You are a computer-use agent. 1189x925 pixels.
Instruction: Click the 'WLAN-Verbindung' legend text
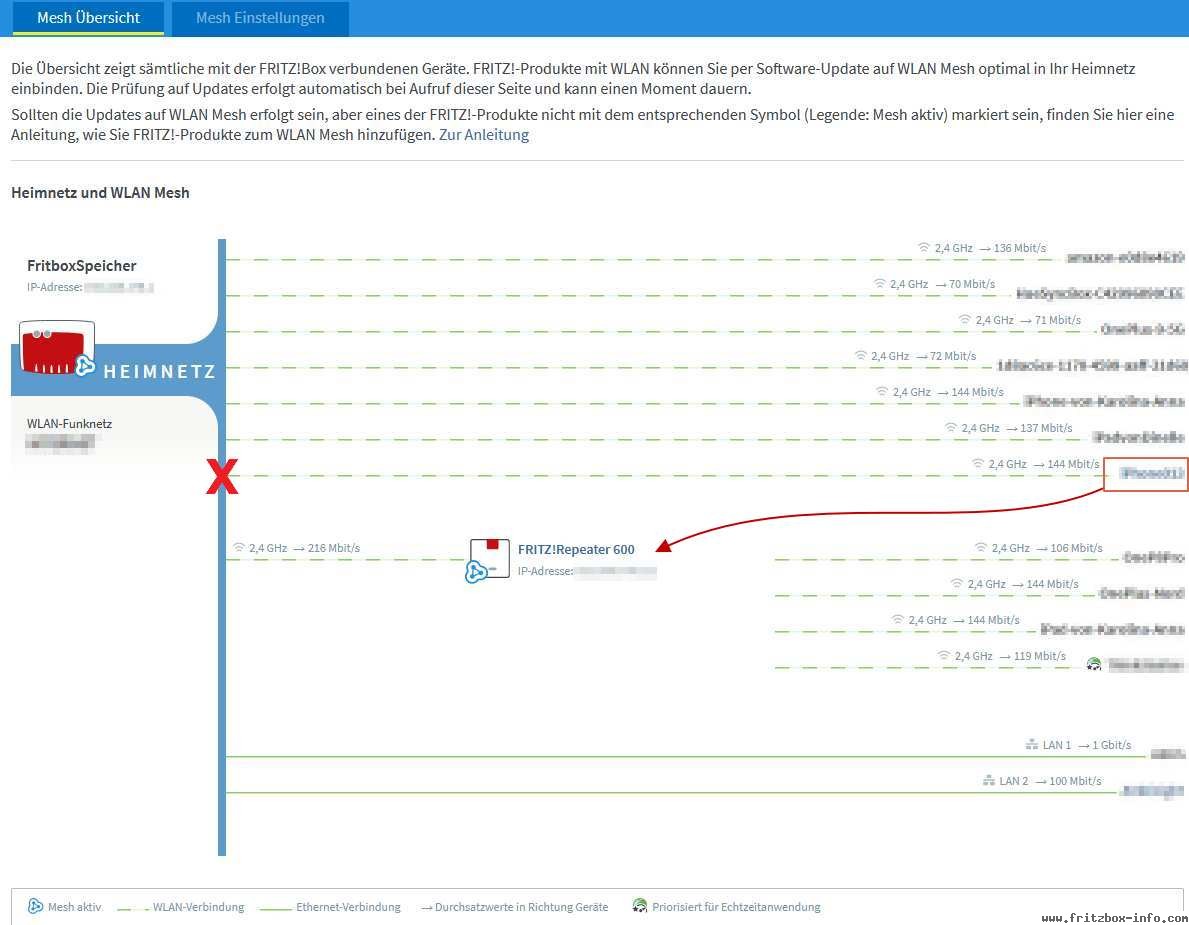click(199, 907)
